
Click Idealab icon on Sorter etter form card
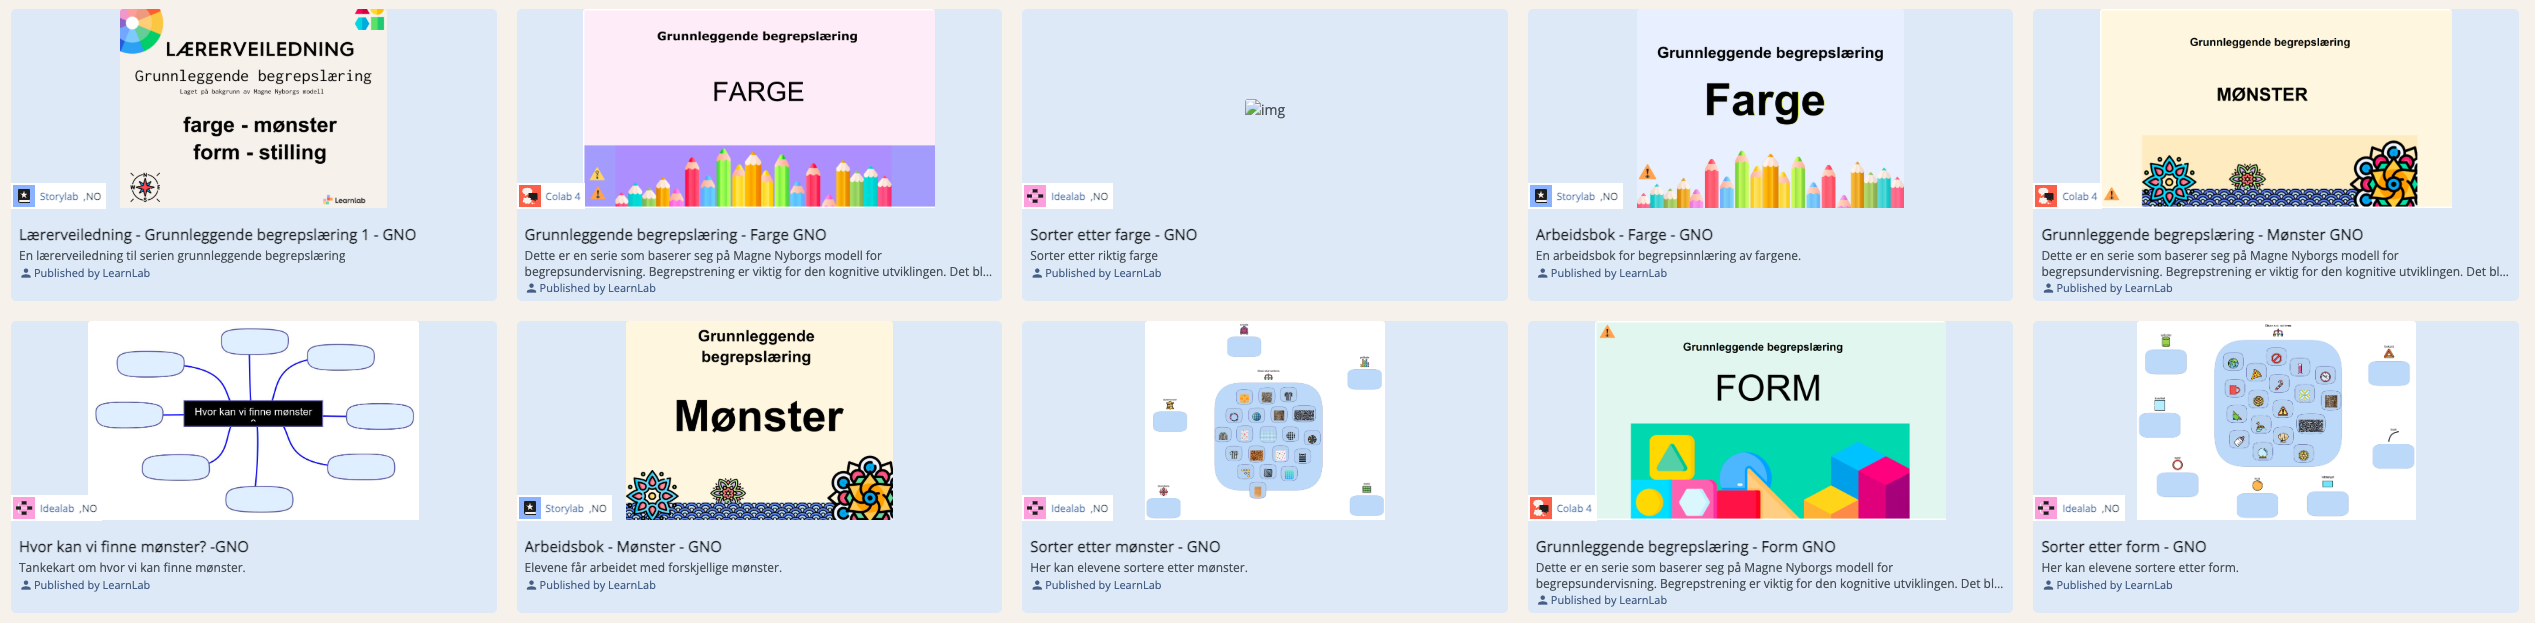[2047, 508]
